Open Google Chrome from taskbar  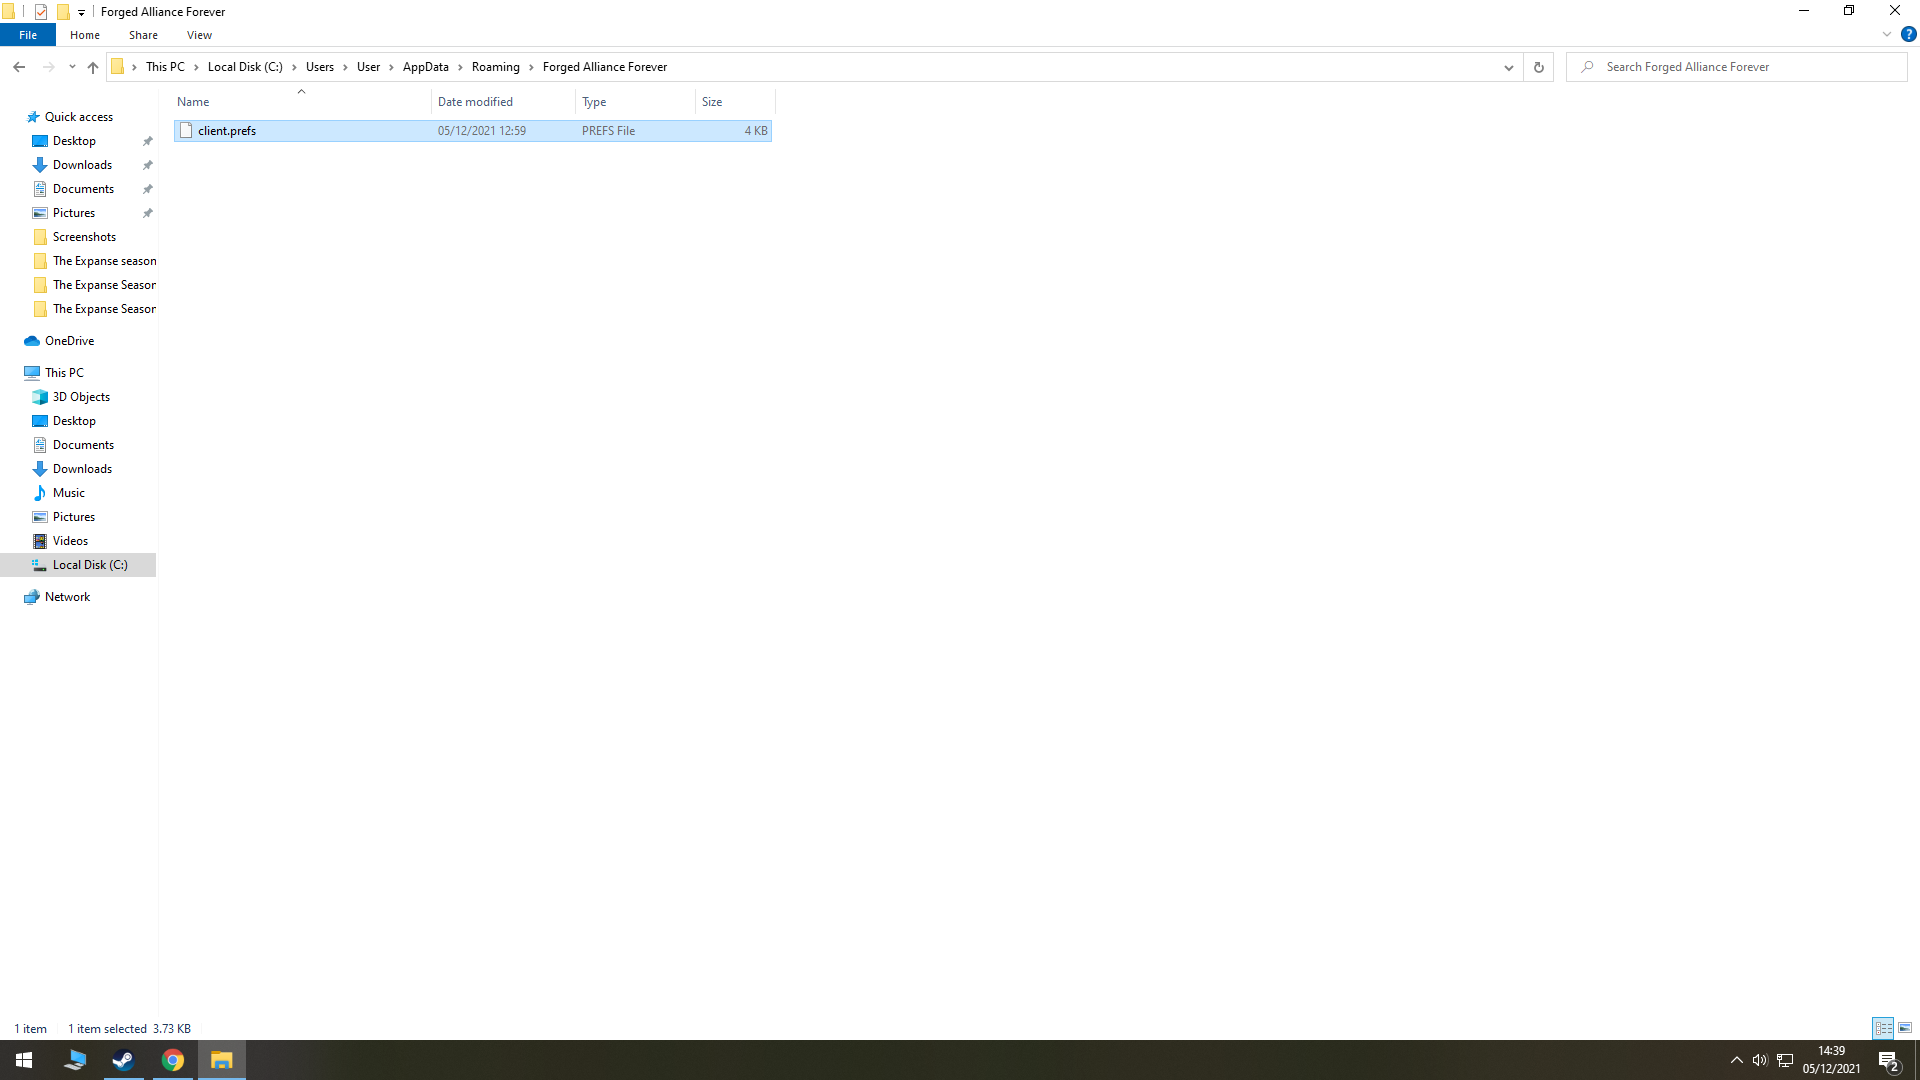[173, 1060]
